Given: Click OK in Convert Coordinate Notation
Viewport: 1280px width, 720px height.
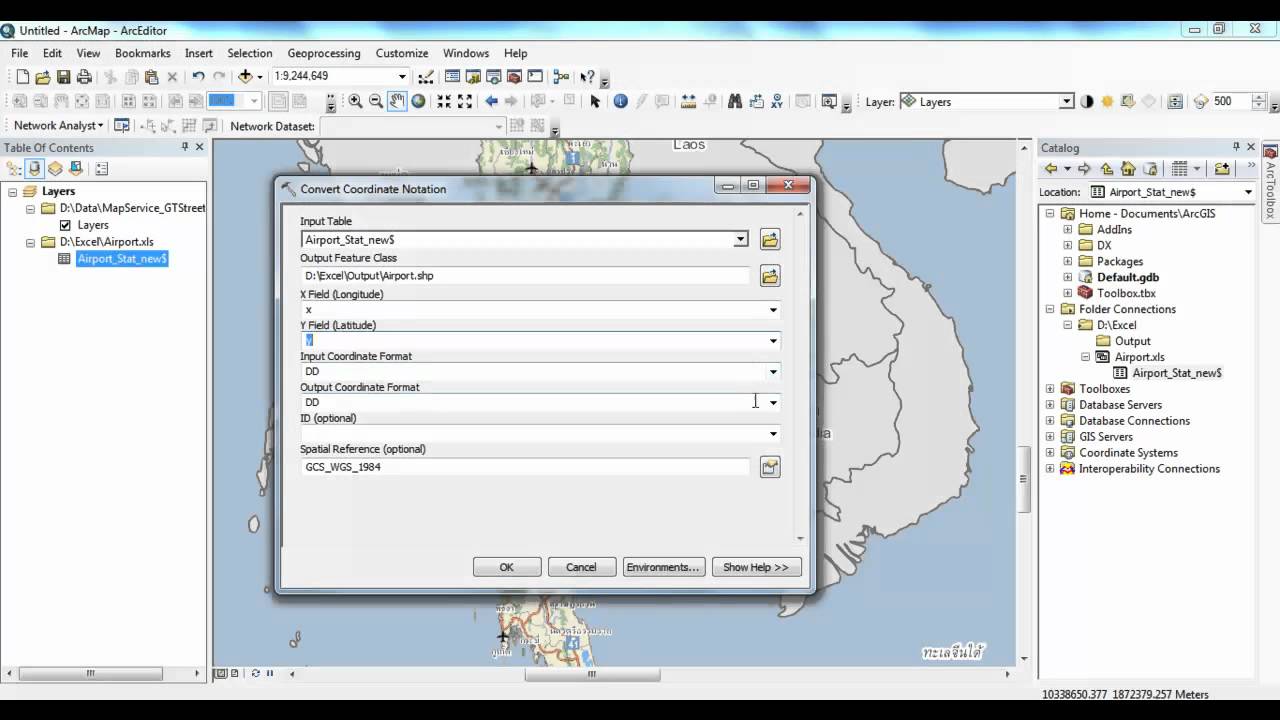Looking at the screenshot, I should 507,567.
